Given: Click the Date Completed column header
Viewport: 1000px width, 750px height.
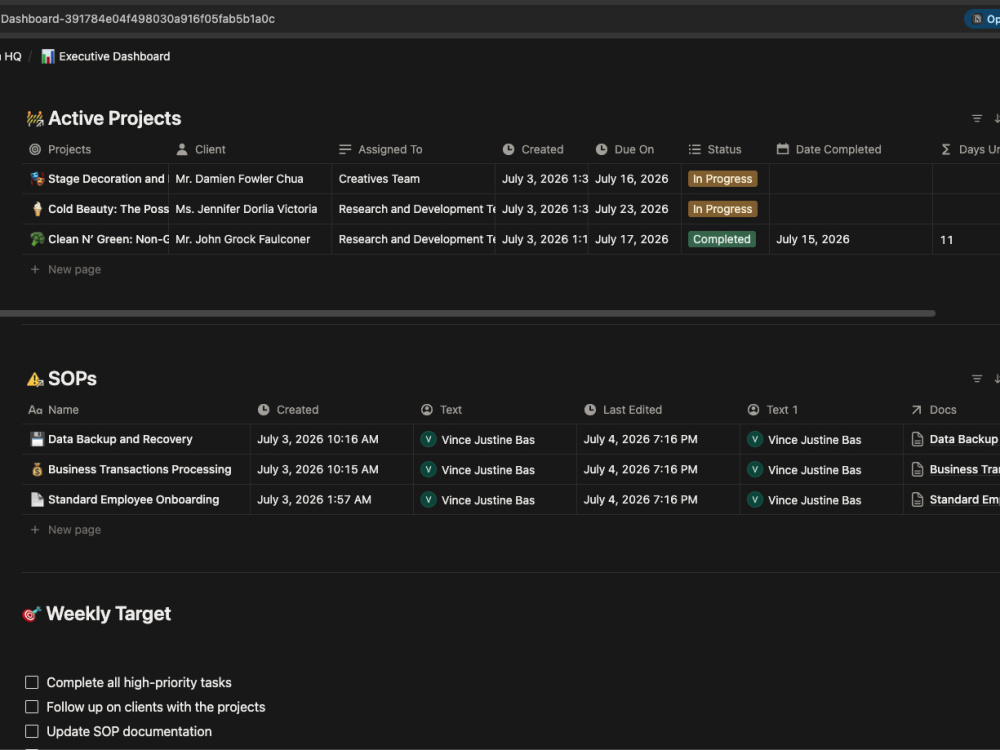Looking at the screenshot, I should pyautogui.click(x=829, y=149).
